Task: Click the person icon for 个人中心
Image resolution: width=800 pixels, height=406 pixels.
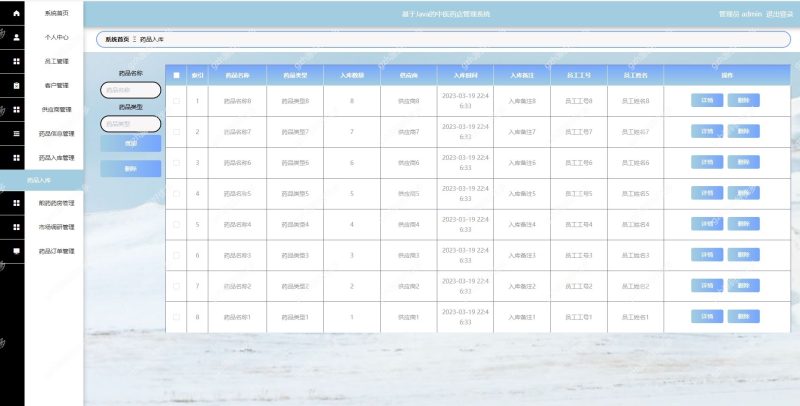Action: point(16,37)
